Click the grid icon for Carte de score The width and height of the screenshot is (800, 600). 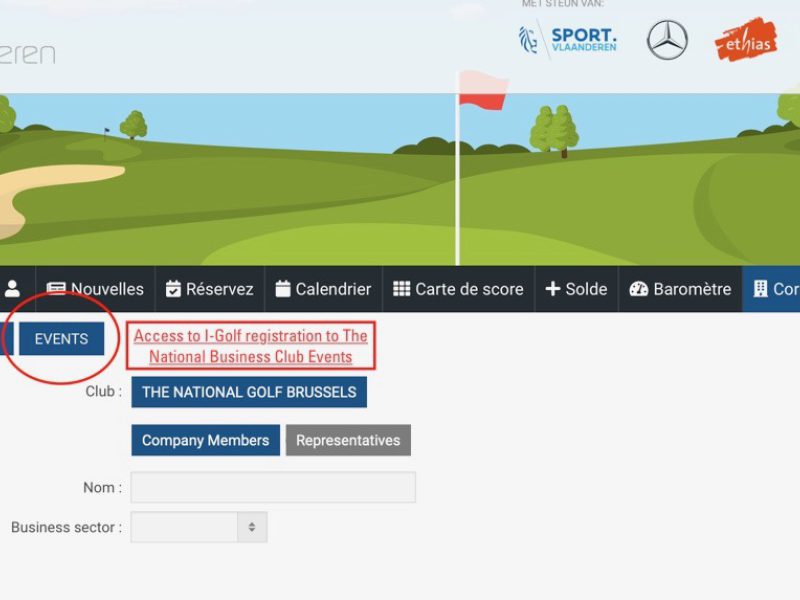click(x=401, y=289)
